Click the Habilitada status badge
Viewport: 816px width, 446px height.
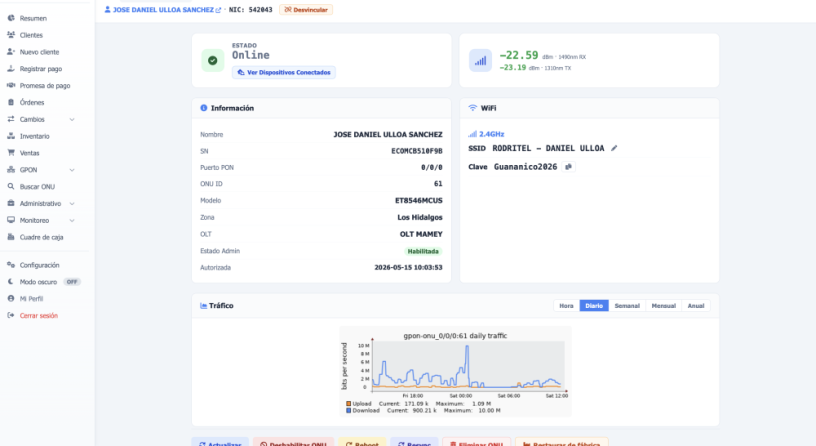pyautogui.click(x=423, y=251)
